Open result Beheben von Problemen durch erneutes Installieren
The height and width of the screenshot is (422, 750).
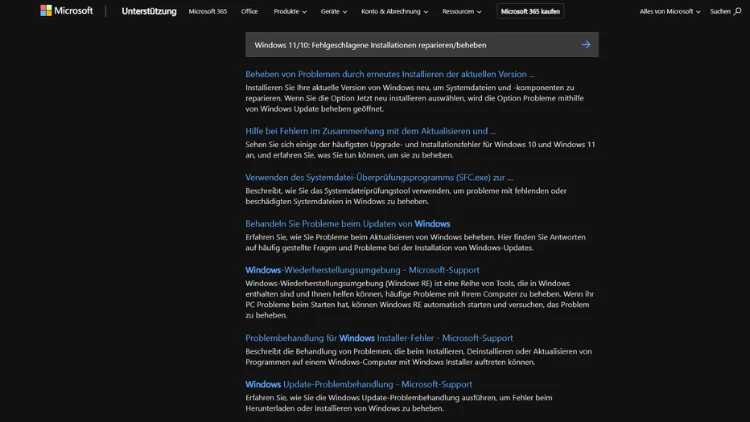coord(390,74)
